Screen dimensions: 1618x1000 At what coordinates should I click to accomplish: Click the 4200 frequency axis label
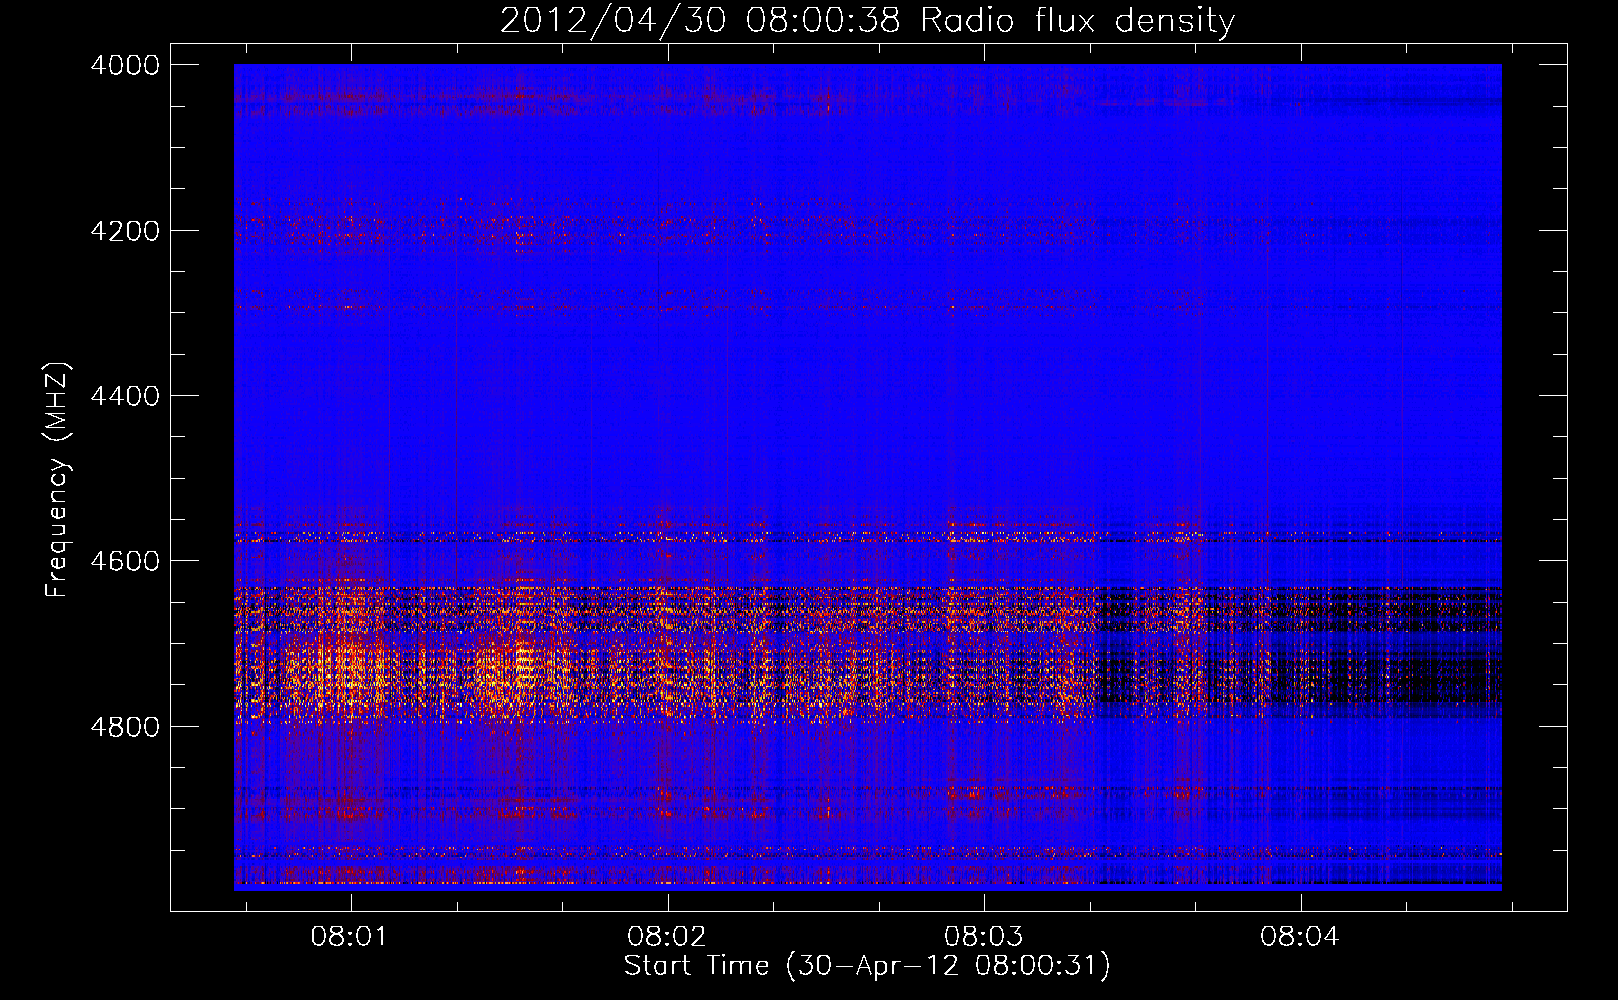point(125,231)
